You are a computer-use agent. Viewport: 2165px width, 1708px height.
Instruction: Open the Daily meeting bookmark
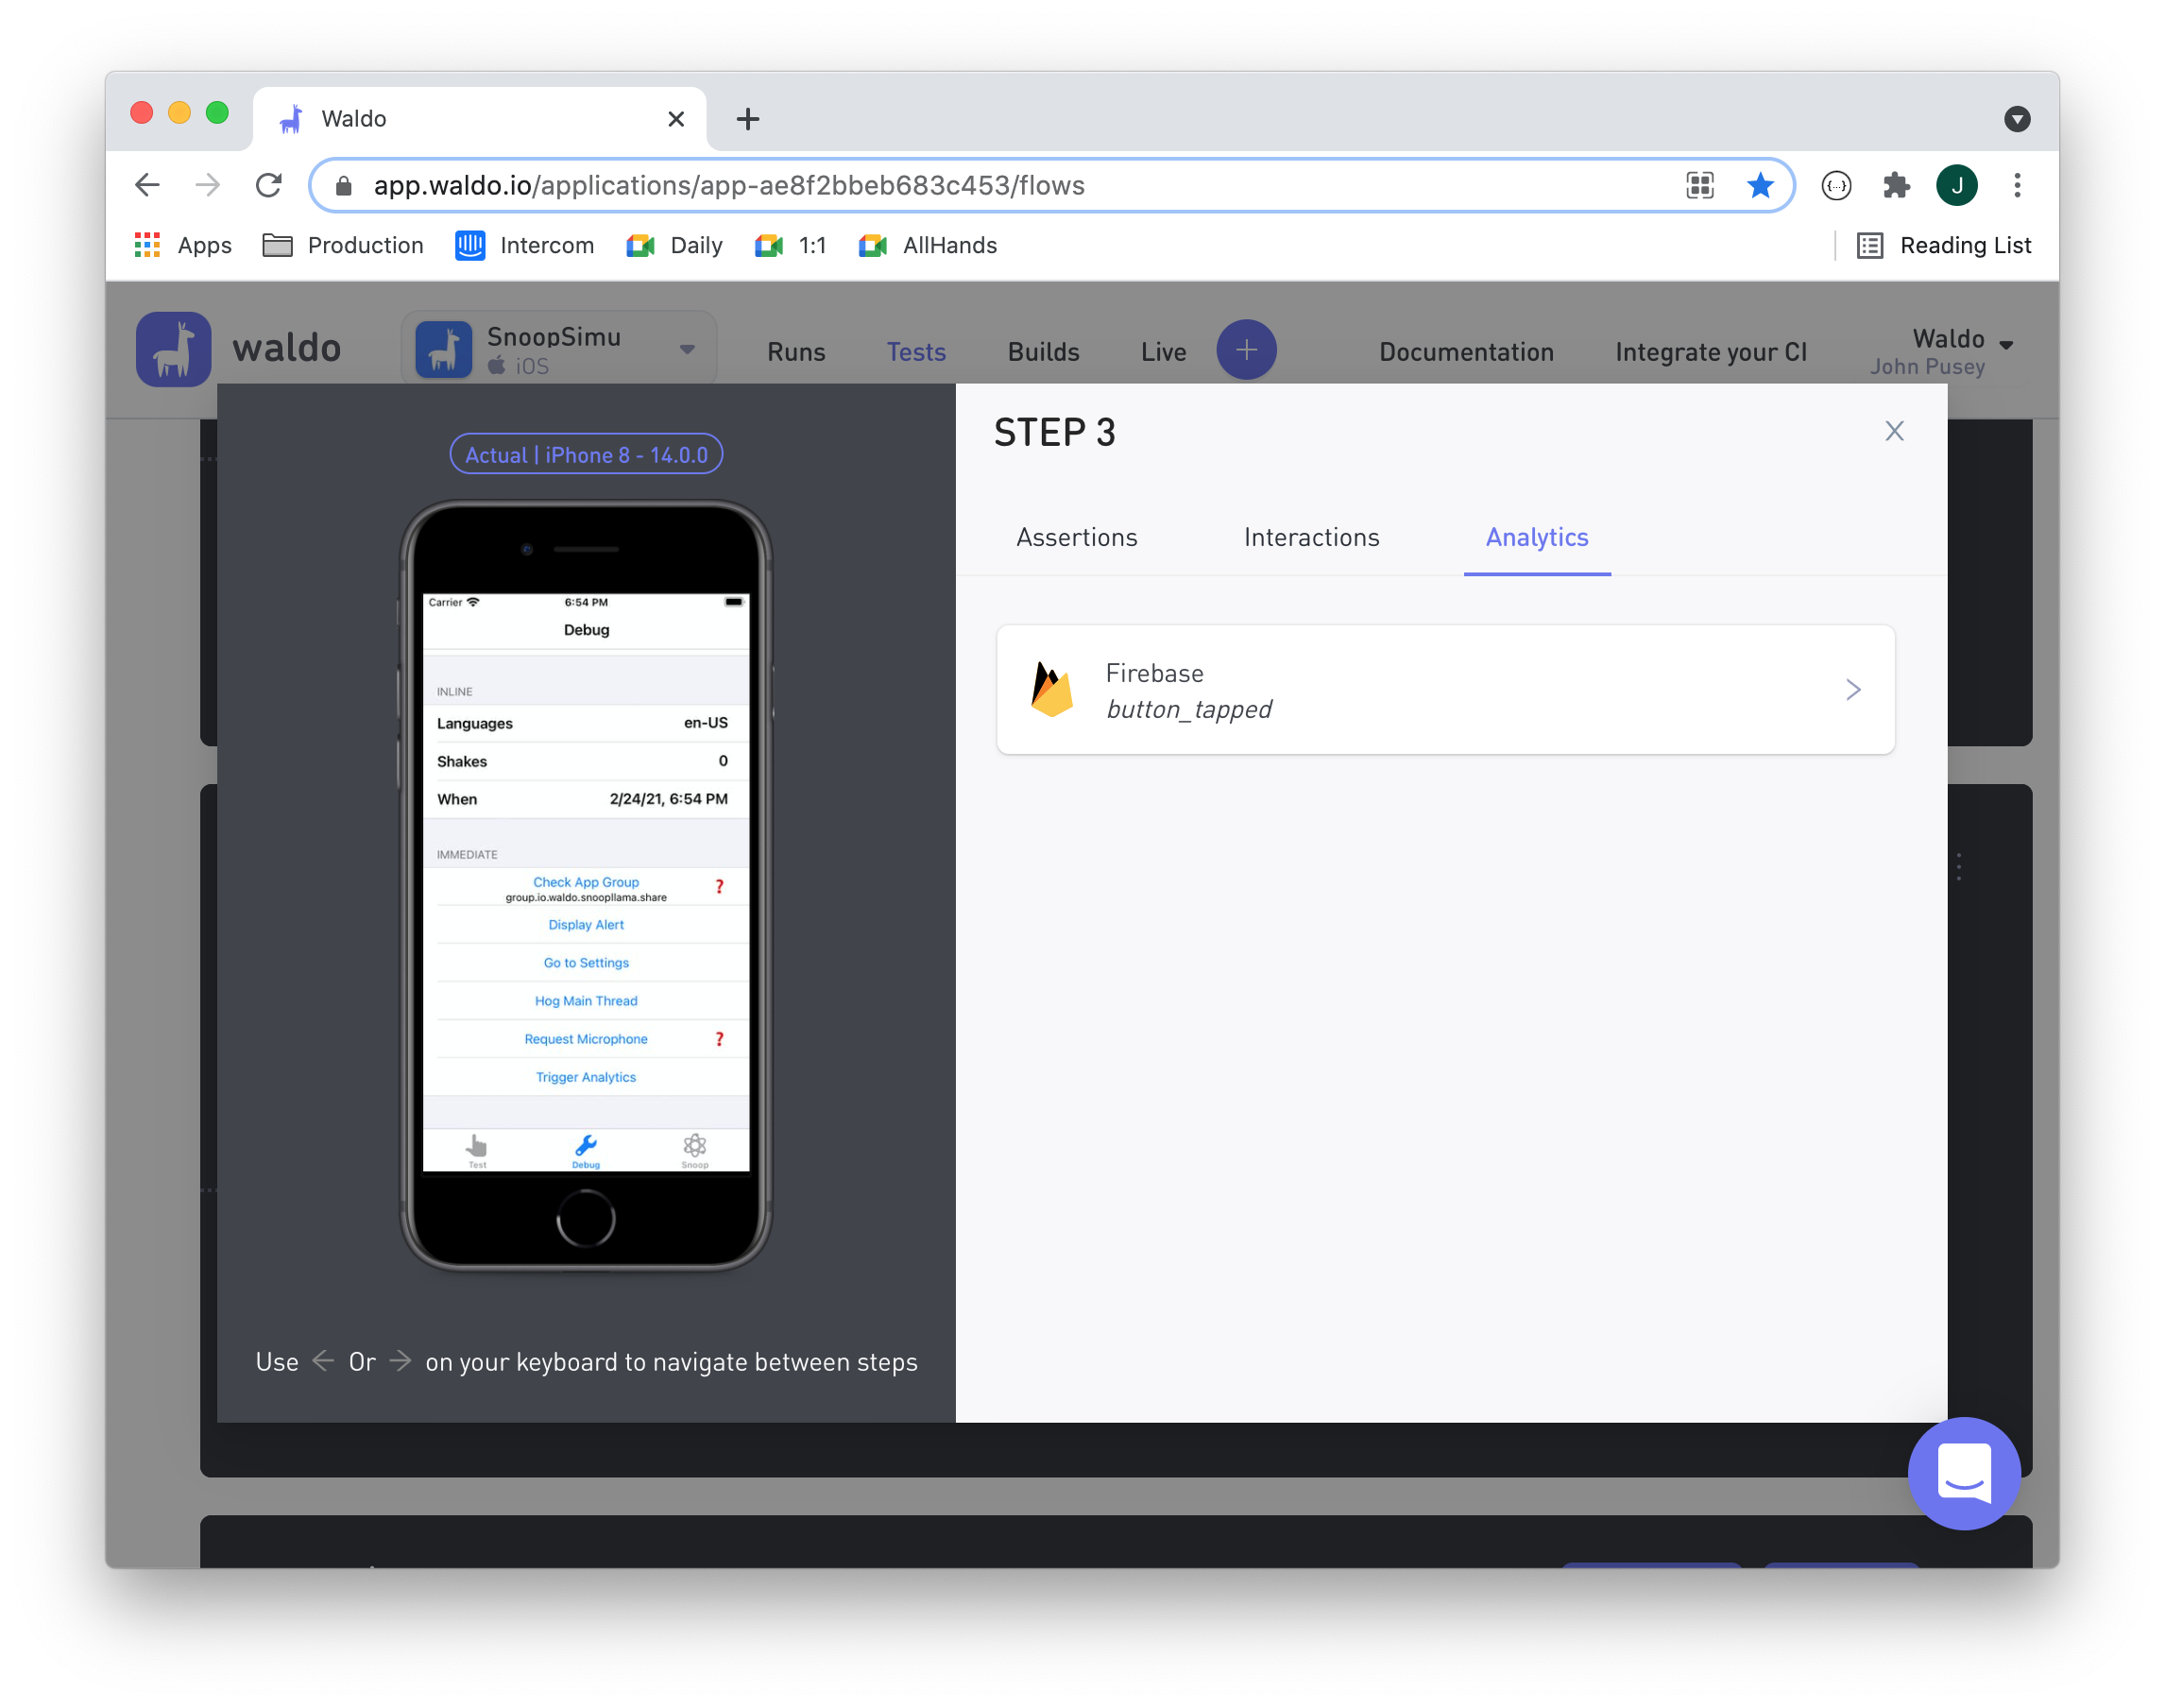675,245
